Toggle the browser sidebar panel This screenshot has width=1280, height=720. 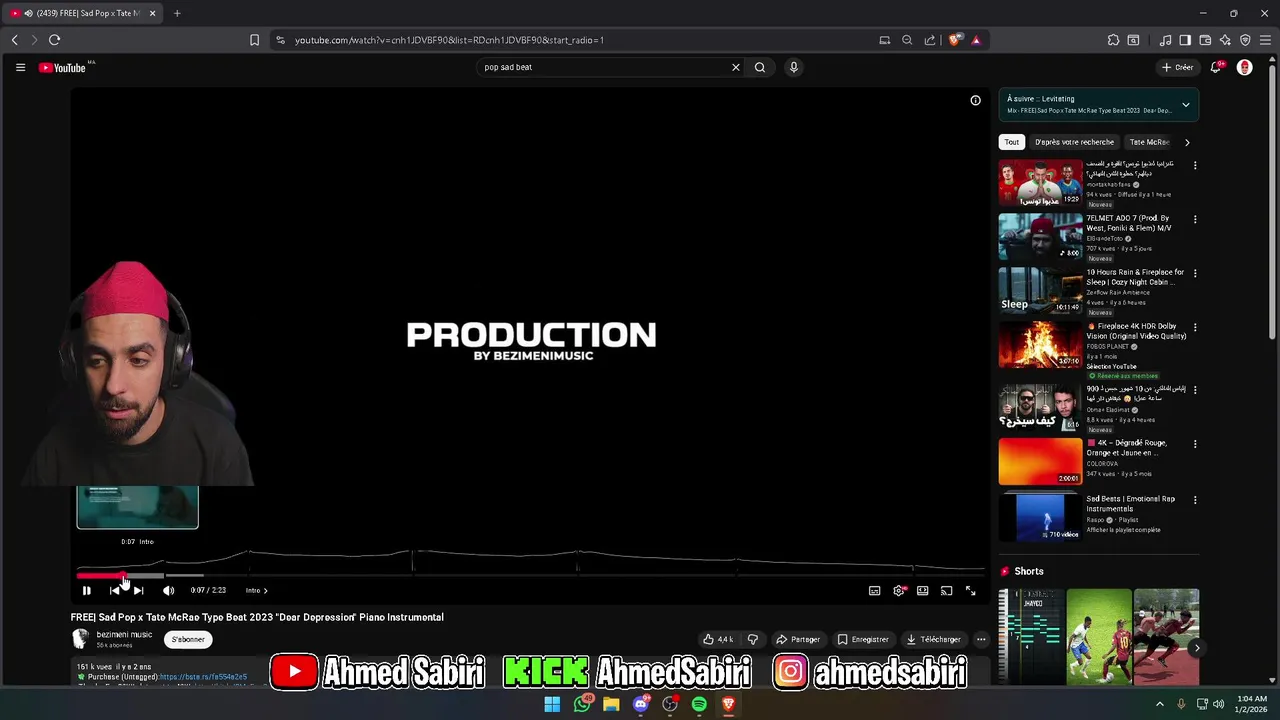(x=1185, y=40)
